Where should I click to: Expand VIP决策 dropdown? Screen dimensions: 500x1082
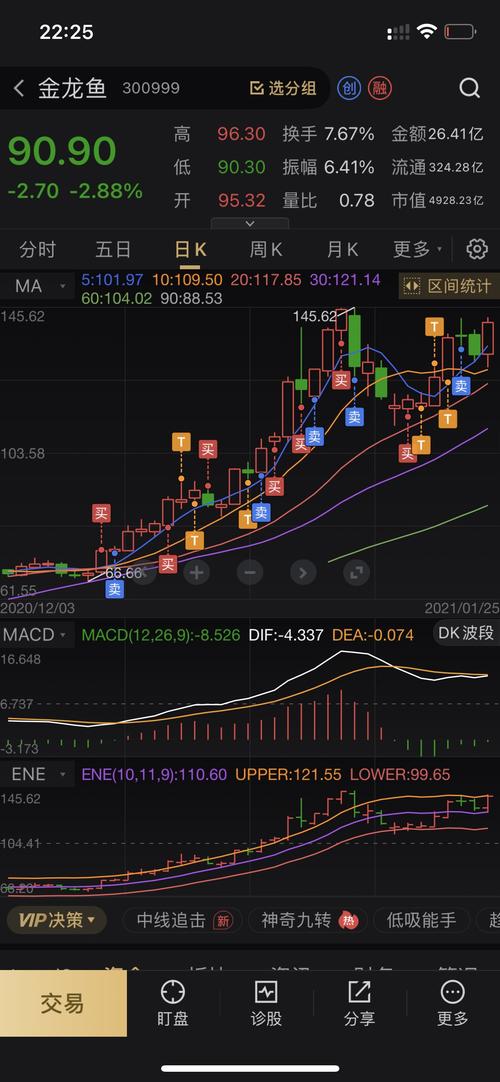coord(57,920)
